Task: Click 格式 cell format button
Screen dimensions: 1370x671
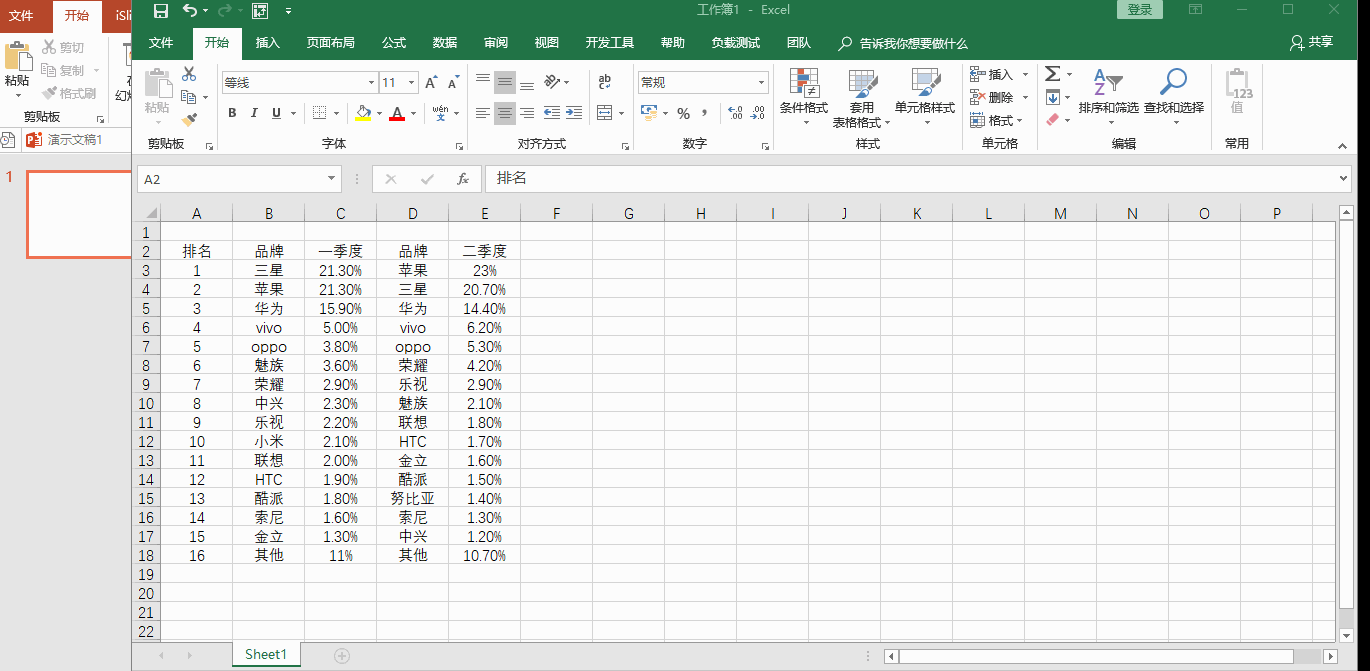Action: (991, 120)
